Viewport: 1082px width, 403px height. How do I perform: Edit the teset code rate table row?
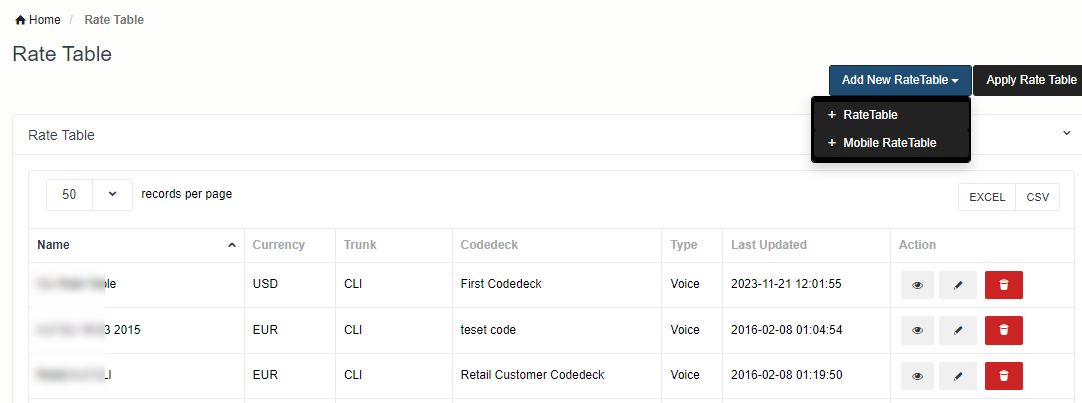point(957,330)
